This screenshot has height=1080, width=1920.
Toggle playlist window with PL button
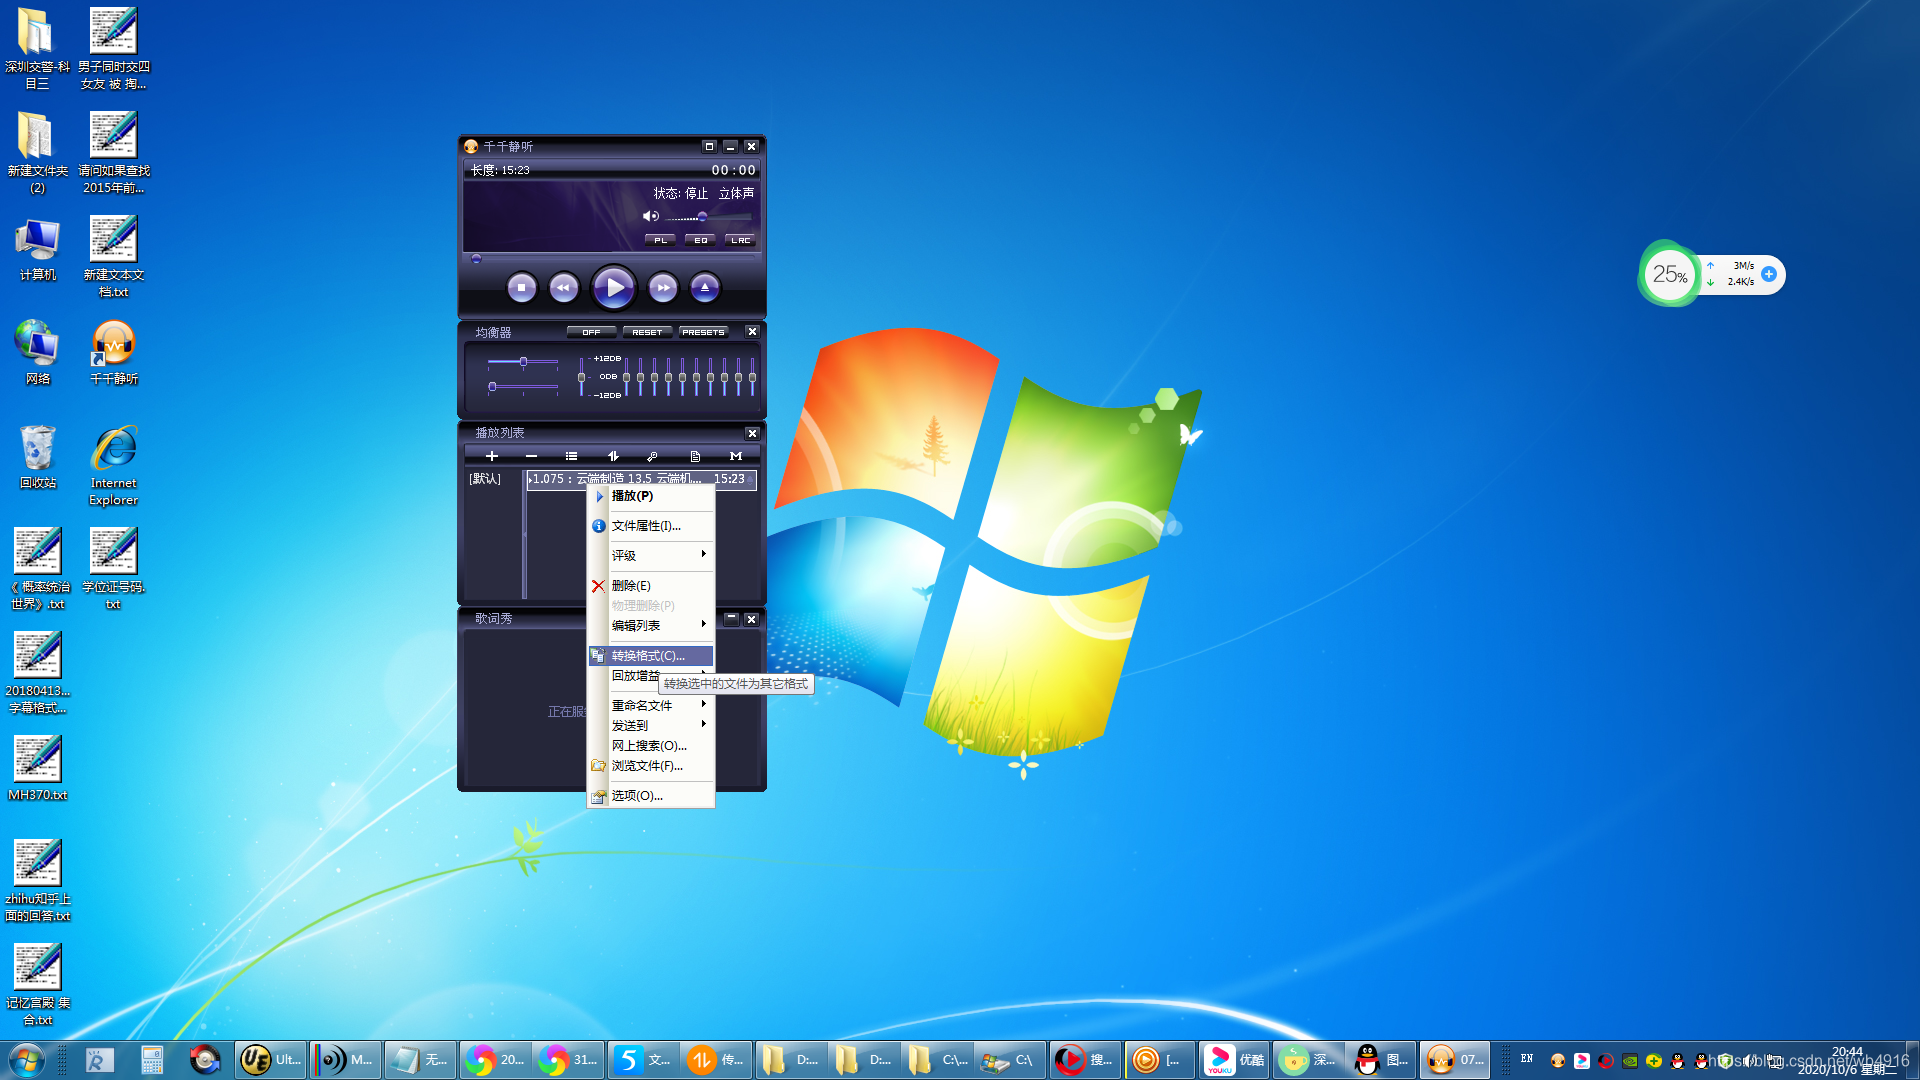tap(660, 240)
